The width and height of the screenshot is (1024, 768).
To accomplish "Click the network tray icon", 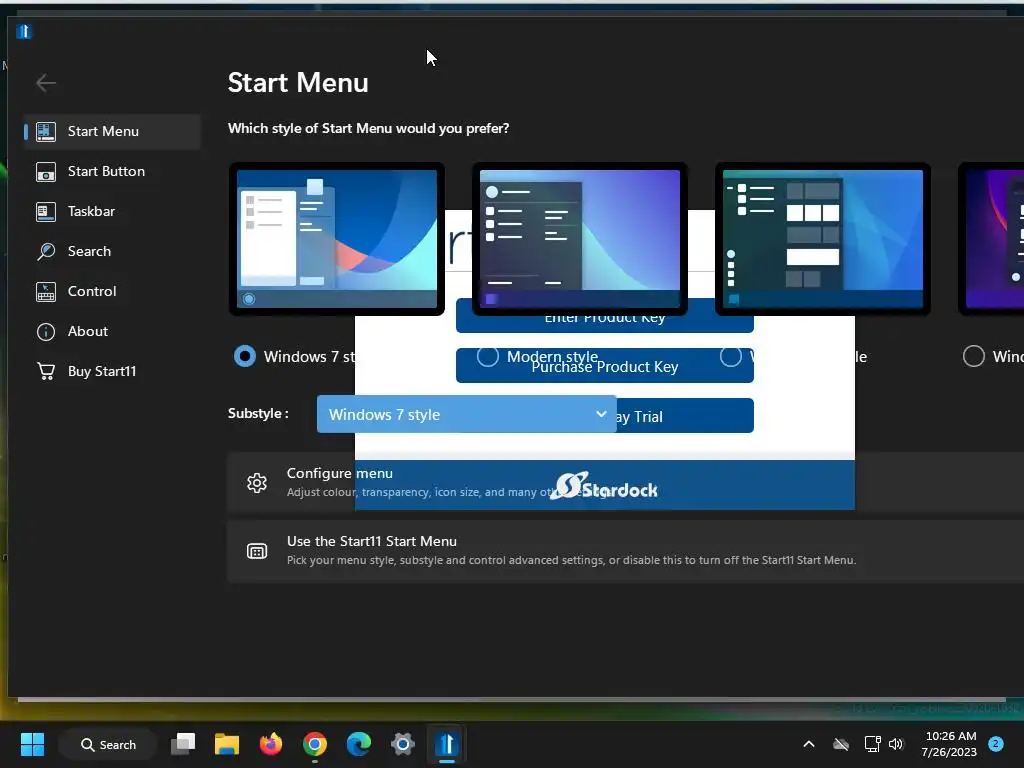I will 872,744.
